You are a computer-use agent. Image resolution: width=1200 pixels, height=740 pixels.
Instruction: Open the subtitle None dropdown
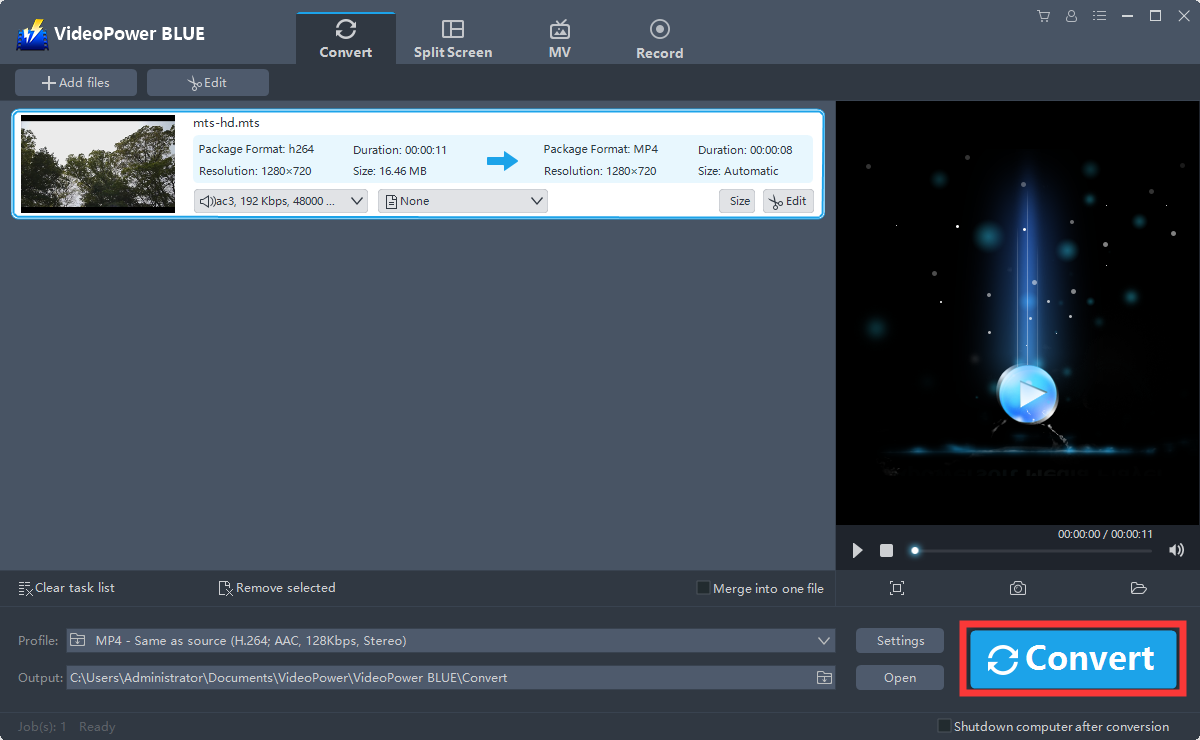[462, 200]
